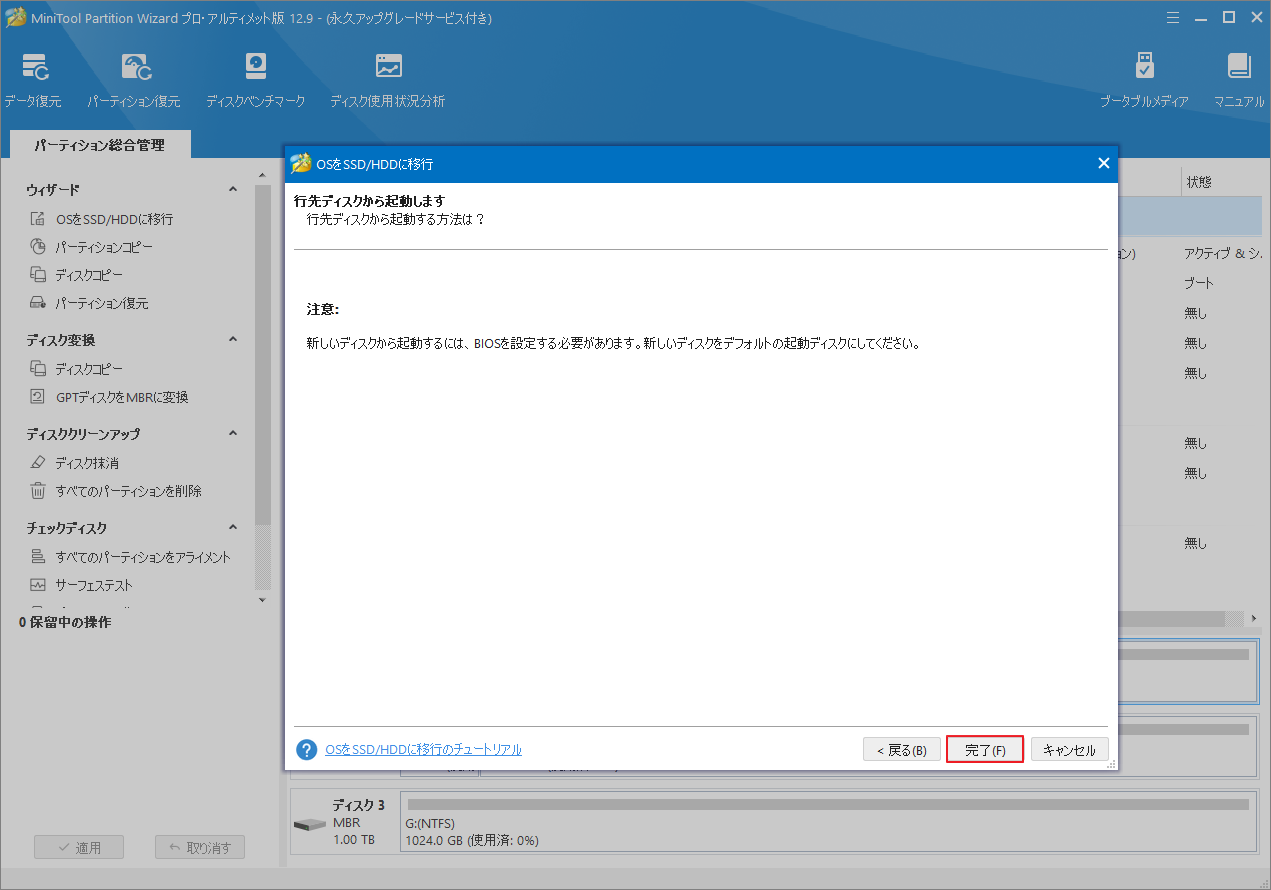Open the データ復元 data recovery tool
Viewport: 1271px width, 890px height.
pos(33,80)
